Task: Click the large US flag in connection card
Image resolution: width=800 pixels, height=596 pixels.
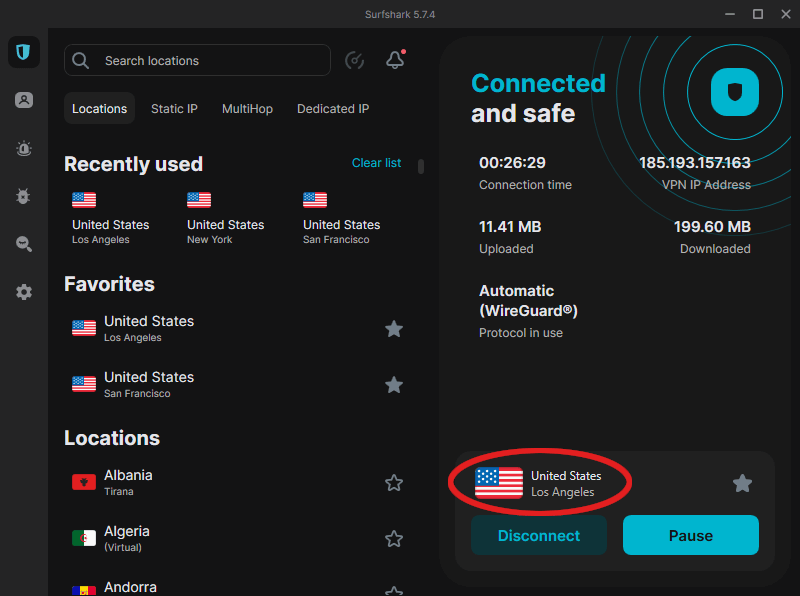Action: click(498, 483)
